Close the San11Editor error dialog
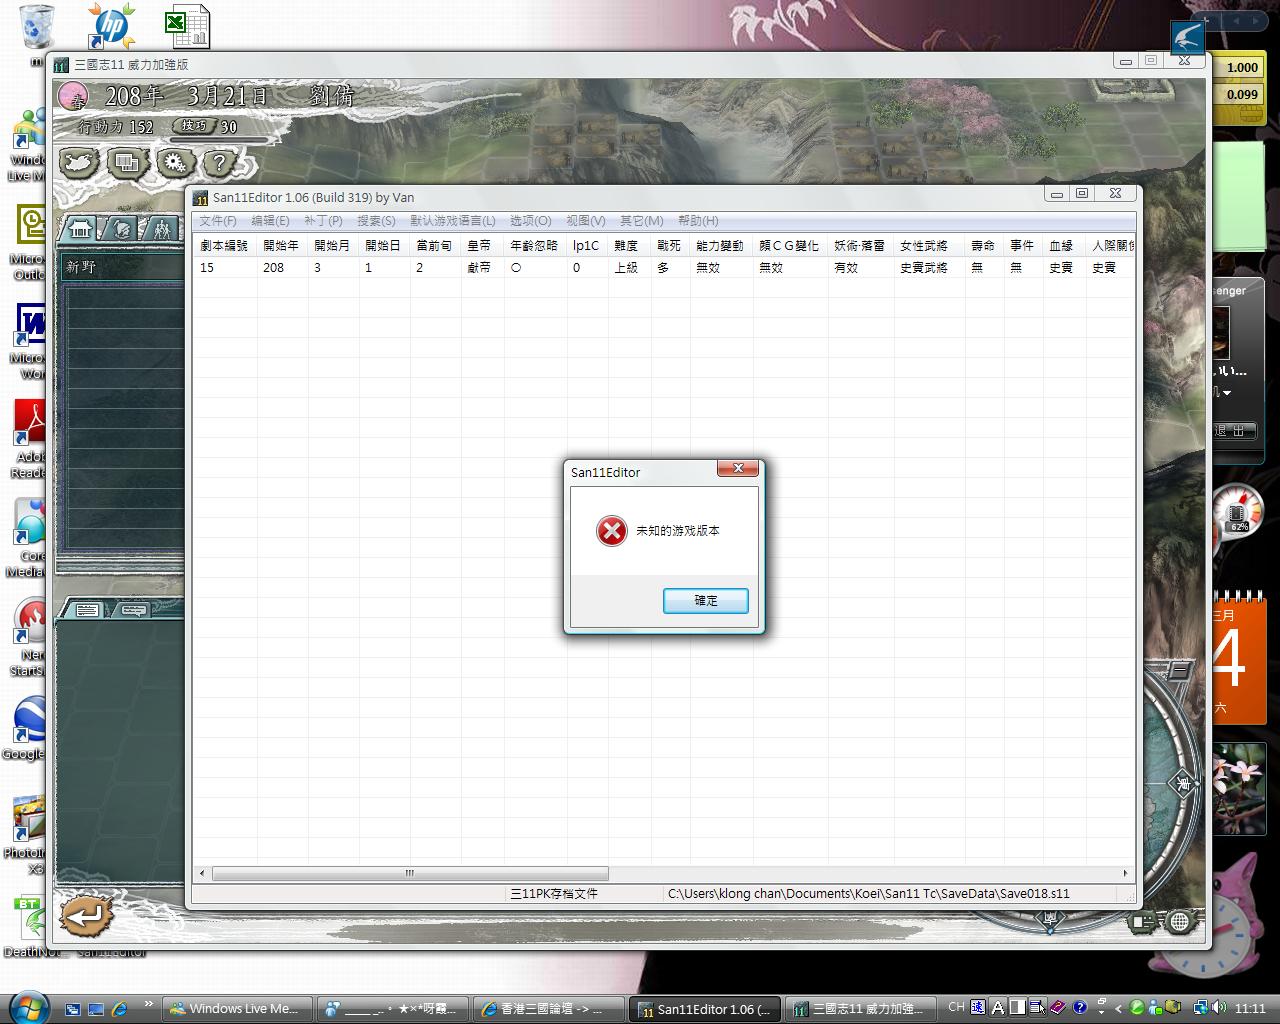The height and width of the screenshot is (1024, 1280). pyautogui.click(x=738, y=468)
